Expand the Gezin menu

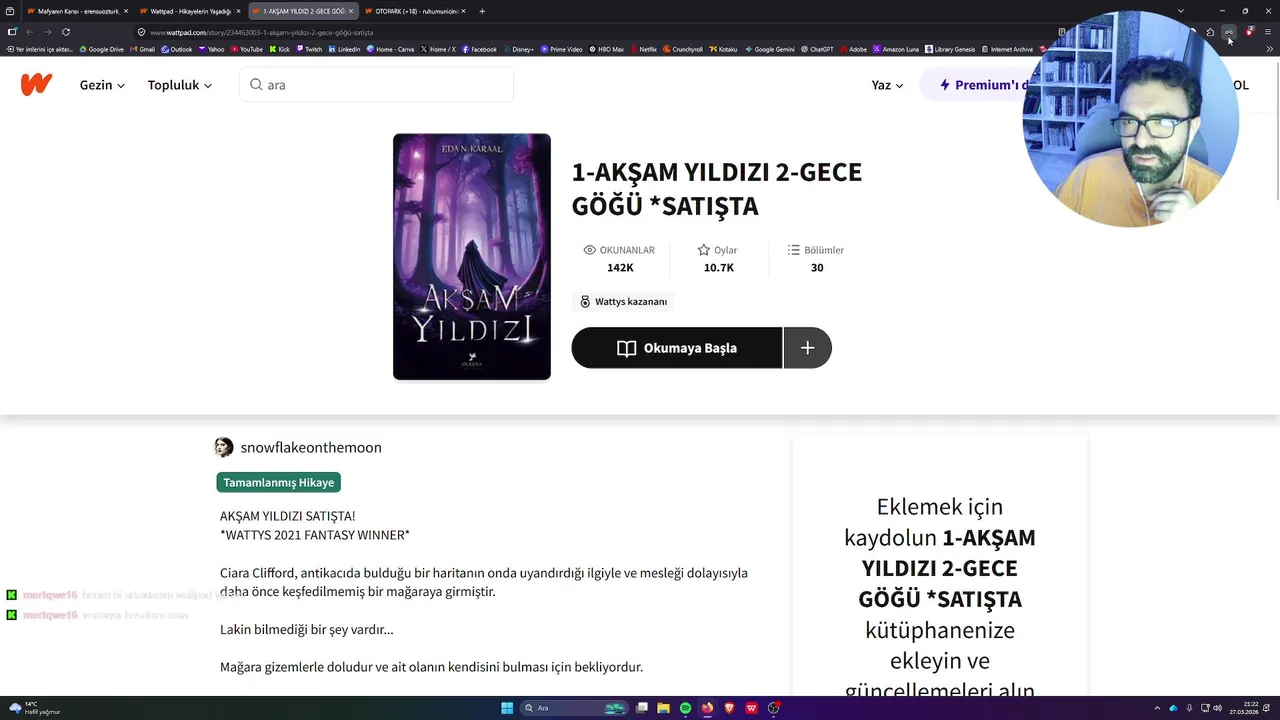[102, 85]
